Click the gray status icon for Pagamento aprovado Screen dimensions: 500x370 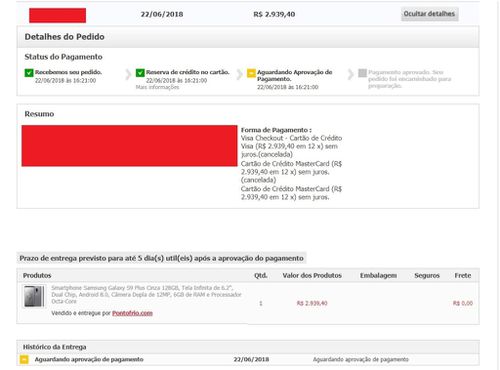(x=362, y=73)
